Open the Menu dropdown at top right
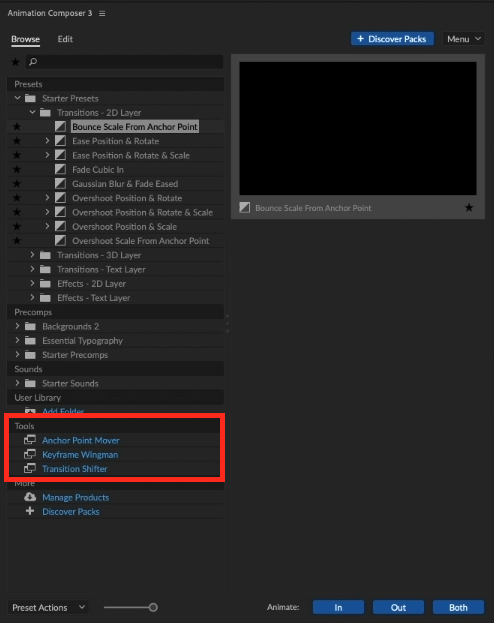494x623 pixels. (x=463, y=39)
